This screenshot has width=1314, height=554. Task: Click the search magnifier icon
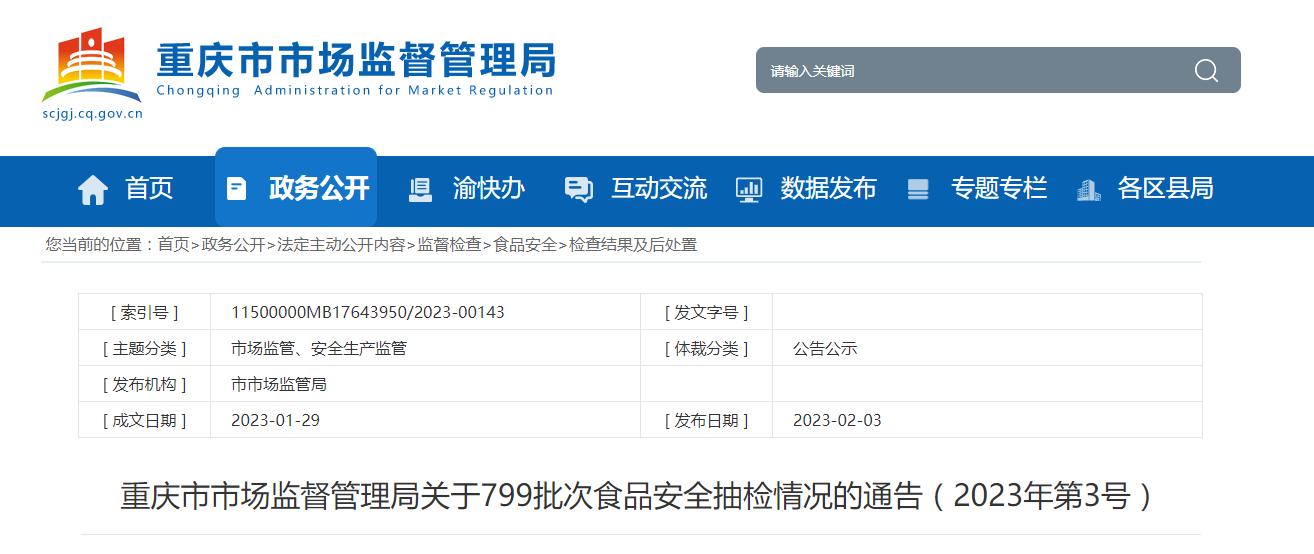tap(1206, 70)
